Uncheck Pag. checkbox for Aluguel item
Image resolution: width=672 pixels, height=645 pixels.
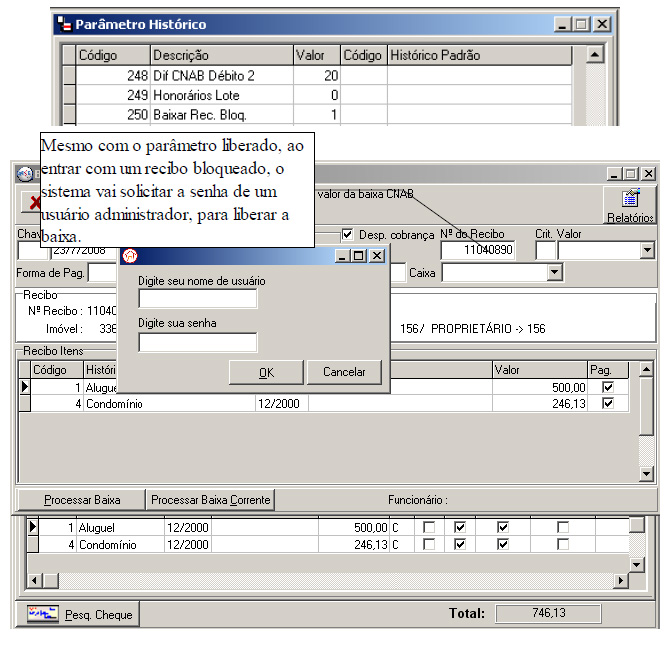click(x=607, y=386)
